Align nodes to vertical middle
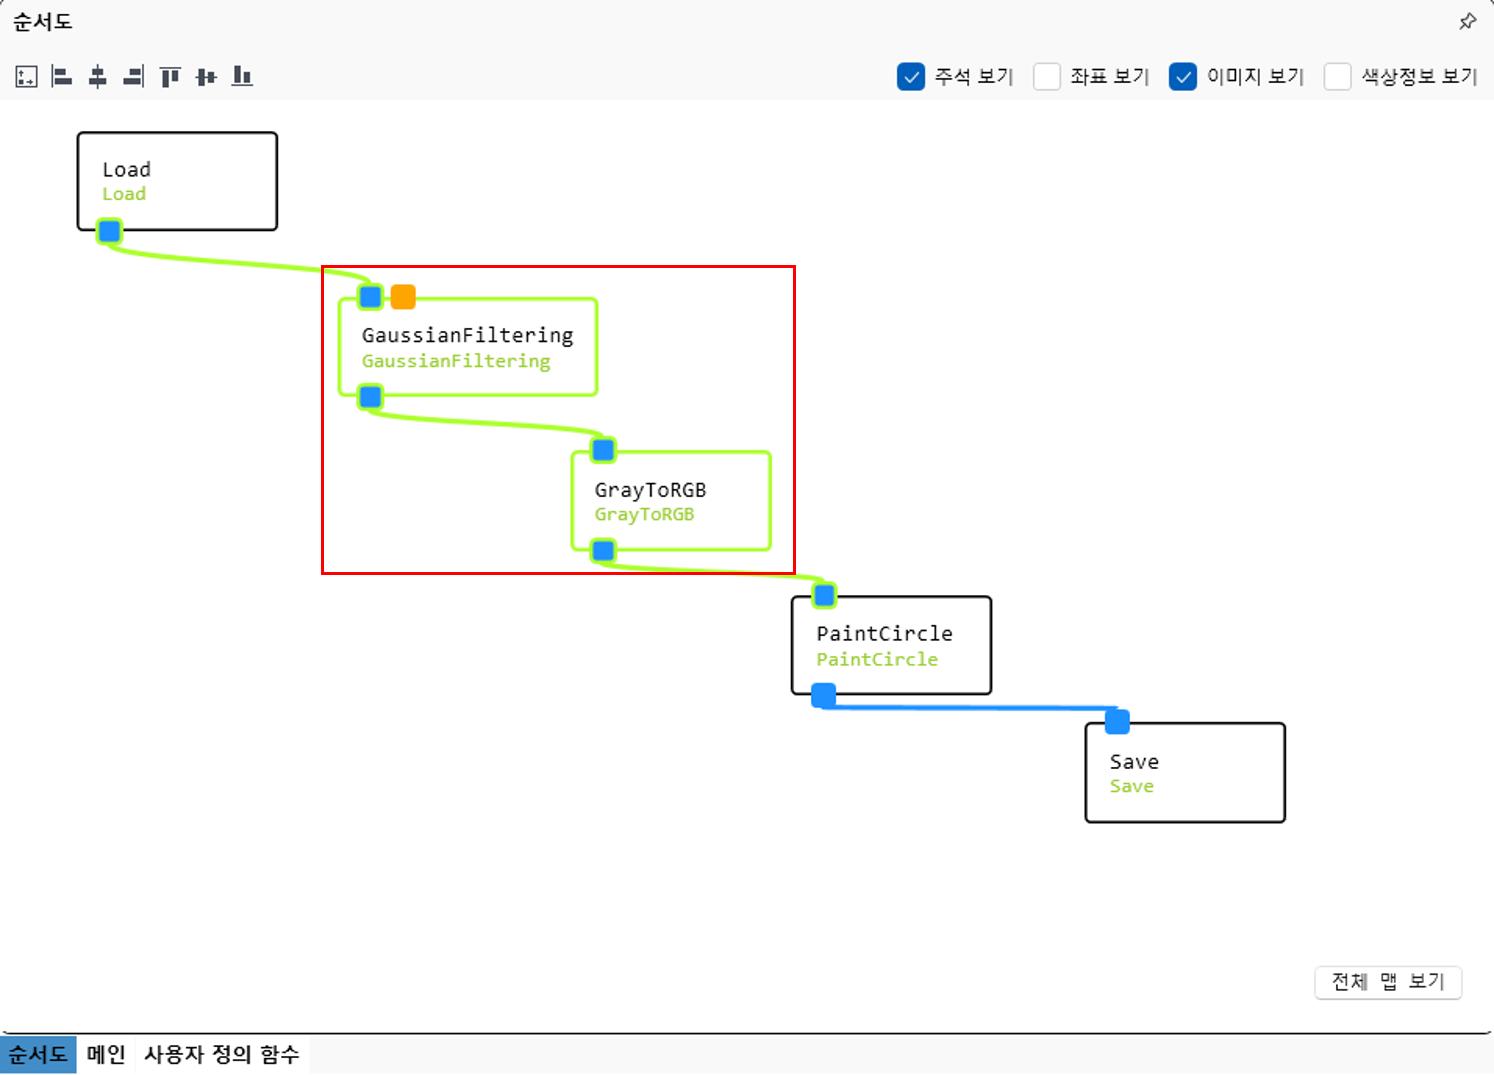The height and width of the screenshot is (1075, 1494). click(206, 76)
